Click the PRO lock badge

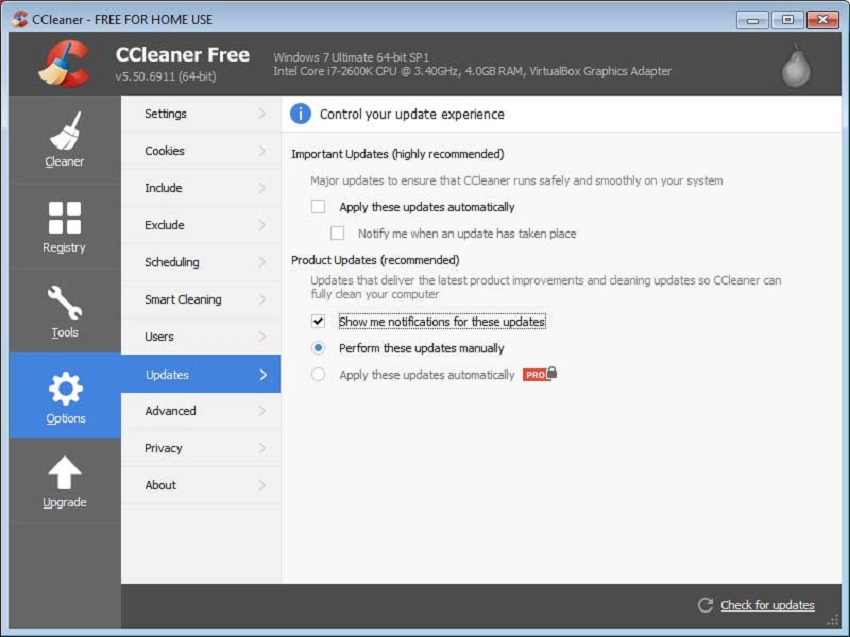540,374
